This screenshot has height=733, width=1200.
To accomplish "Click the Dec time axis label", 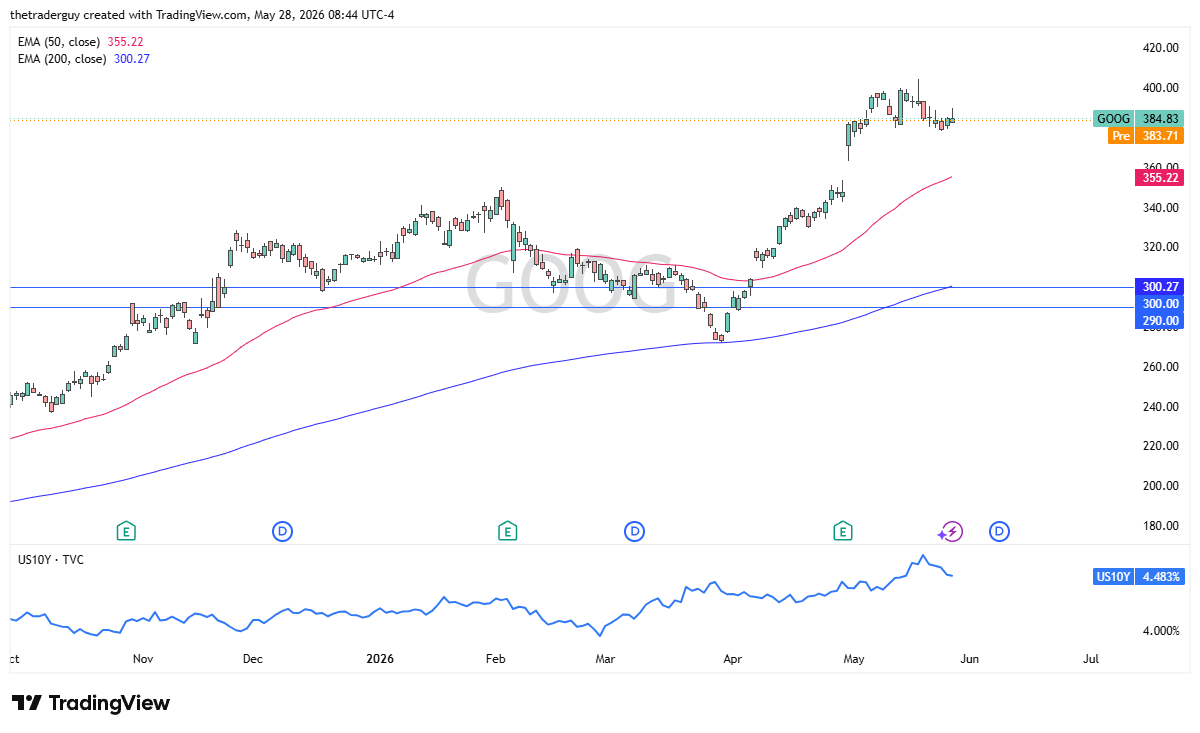I will pos(252,659).
